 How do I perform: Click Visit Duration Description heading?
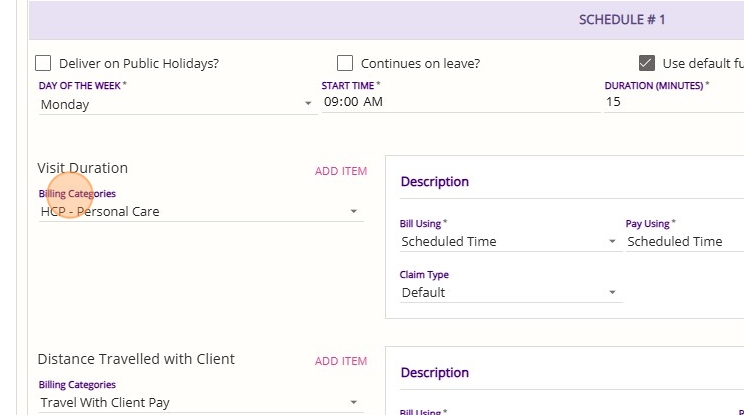435,182
